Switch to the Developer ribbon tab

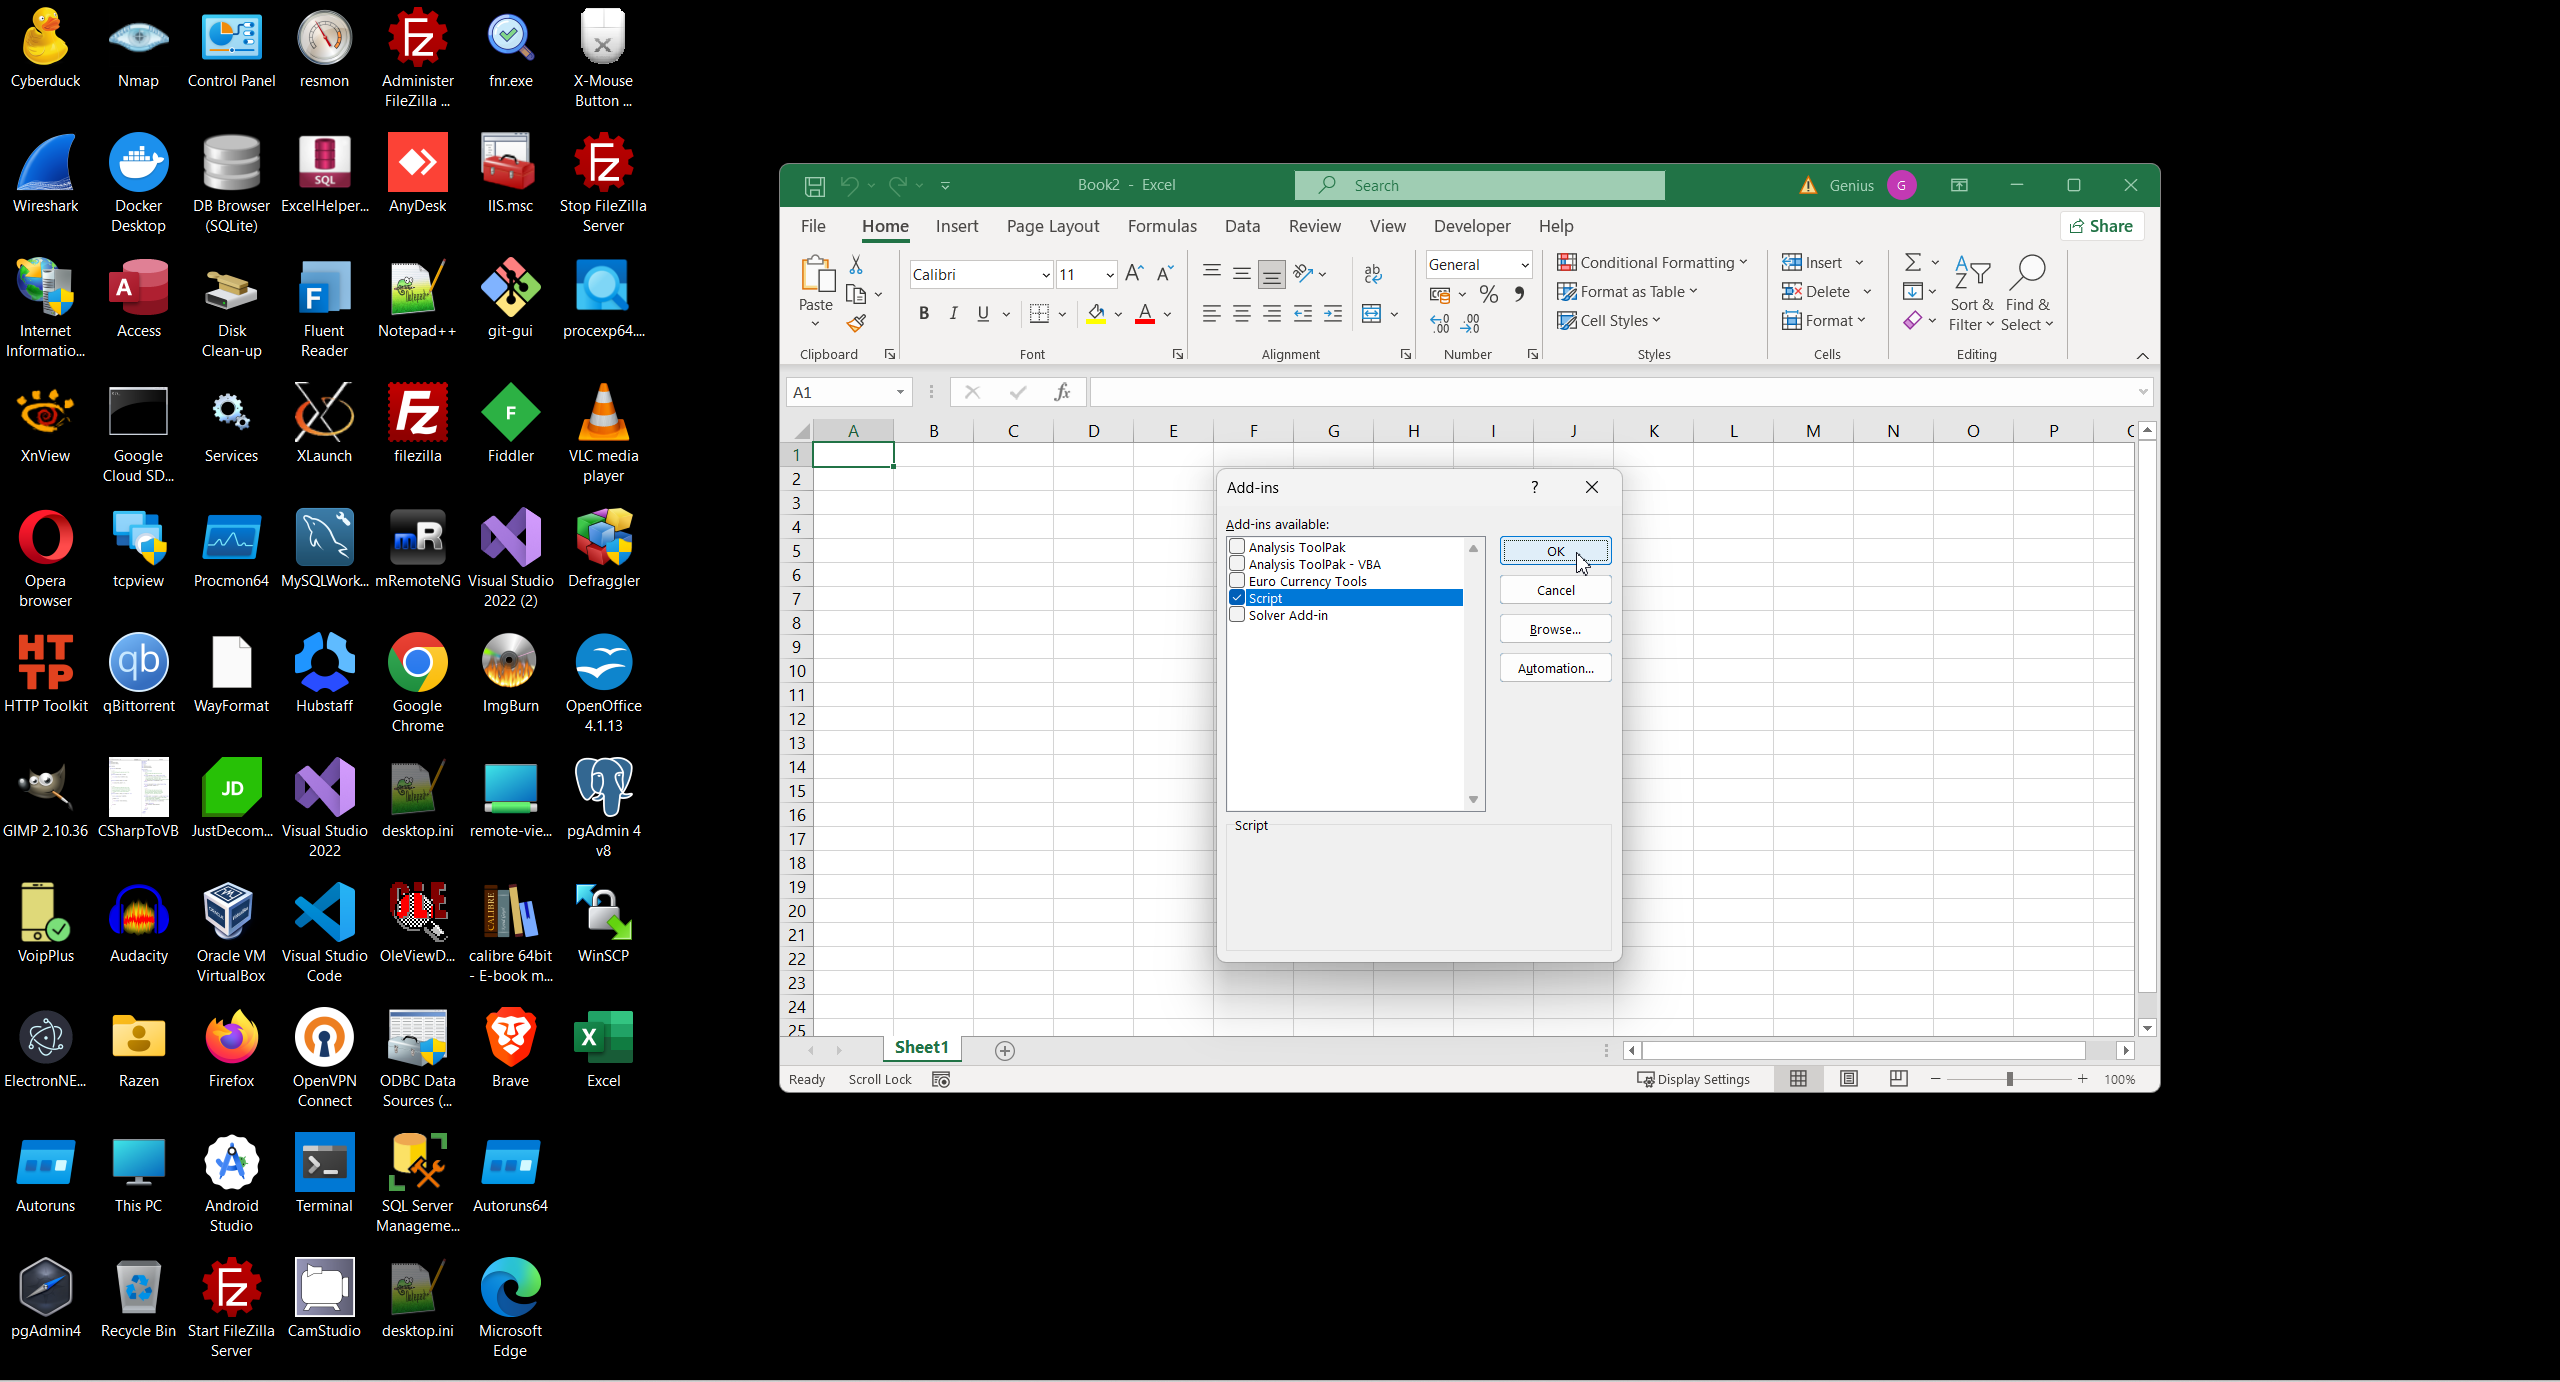[1471, 227]
